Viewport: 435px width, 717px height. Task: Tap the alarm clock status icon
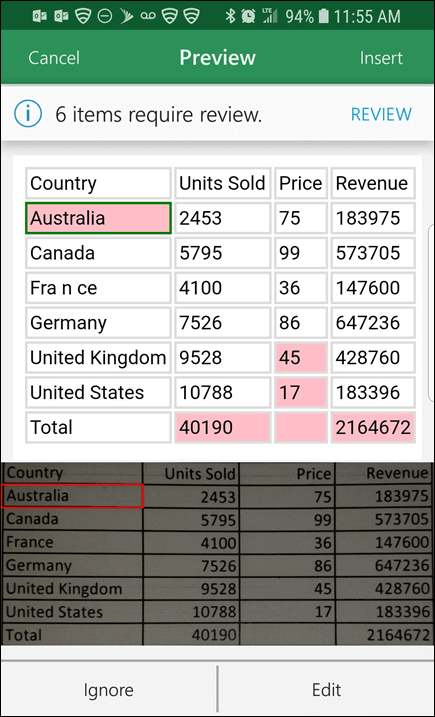pyautogui.click(x=249, y=17)
